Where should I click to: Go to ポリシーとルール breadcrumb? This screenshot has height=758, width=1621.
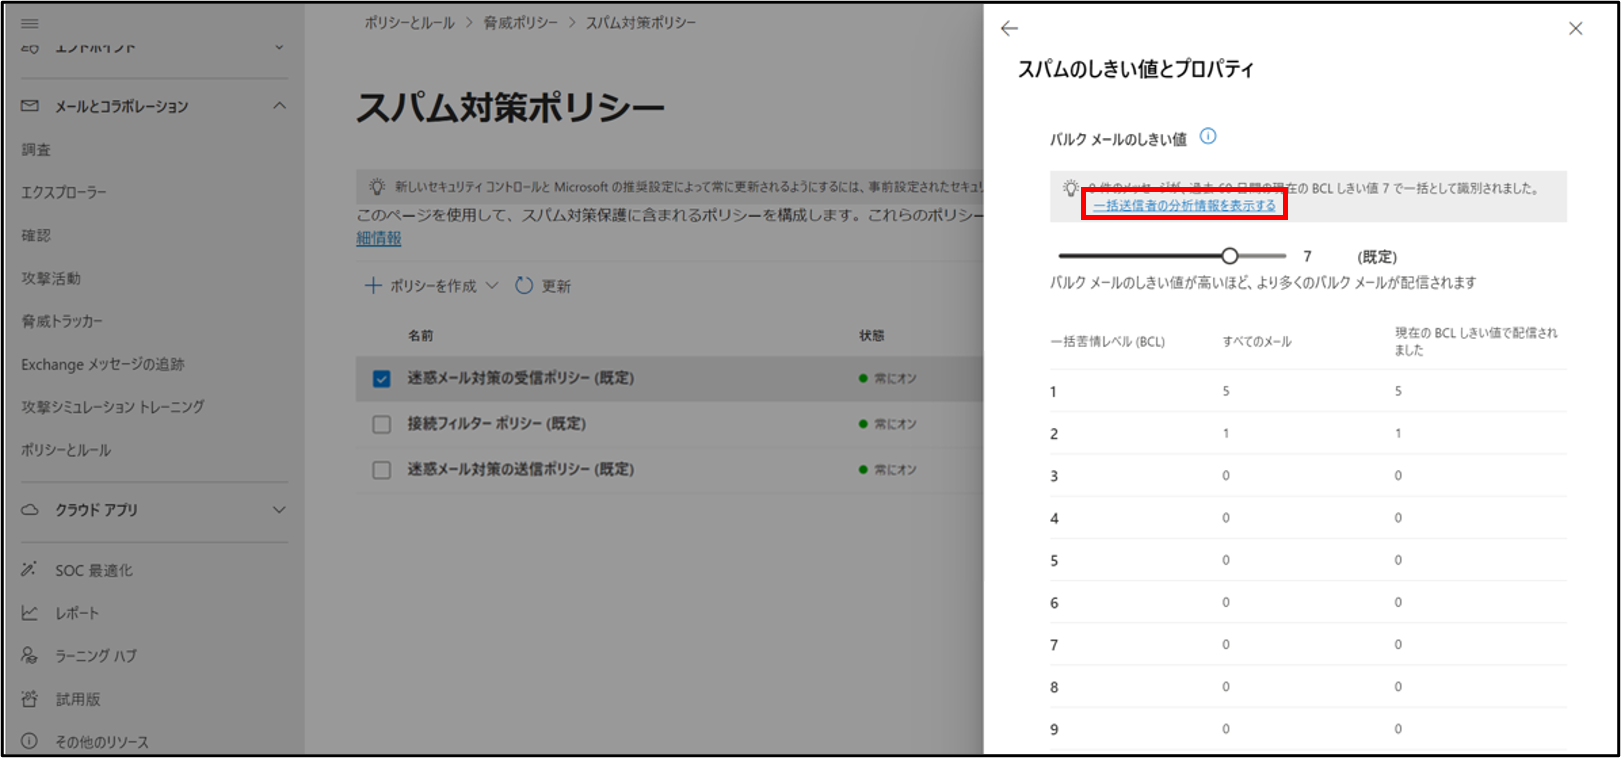coord(409,23)
